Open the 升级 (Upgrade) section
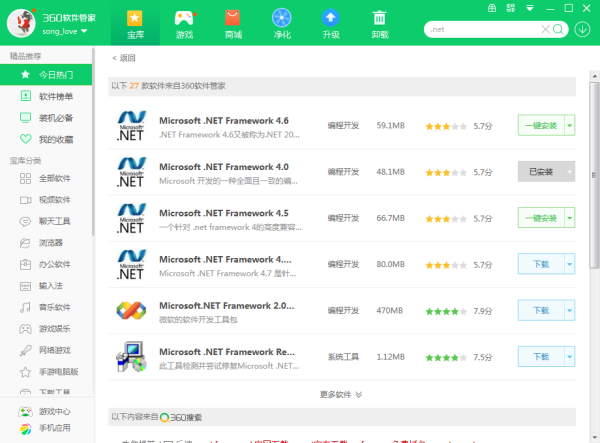600x443 pixels. [x=331, y=23]
